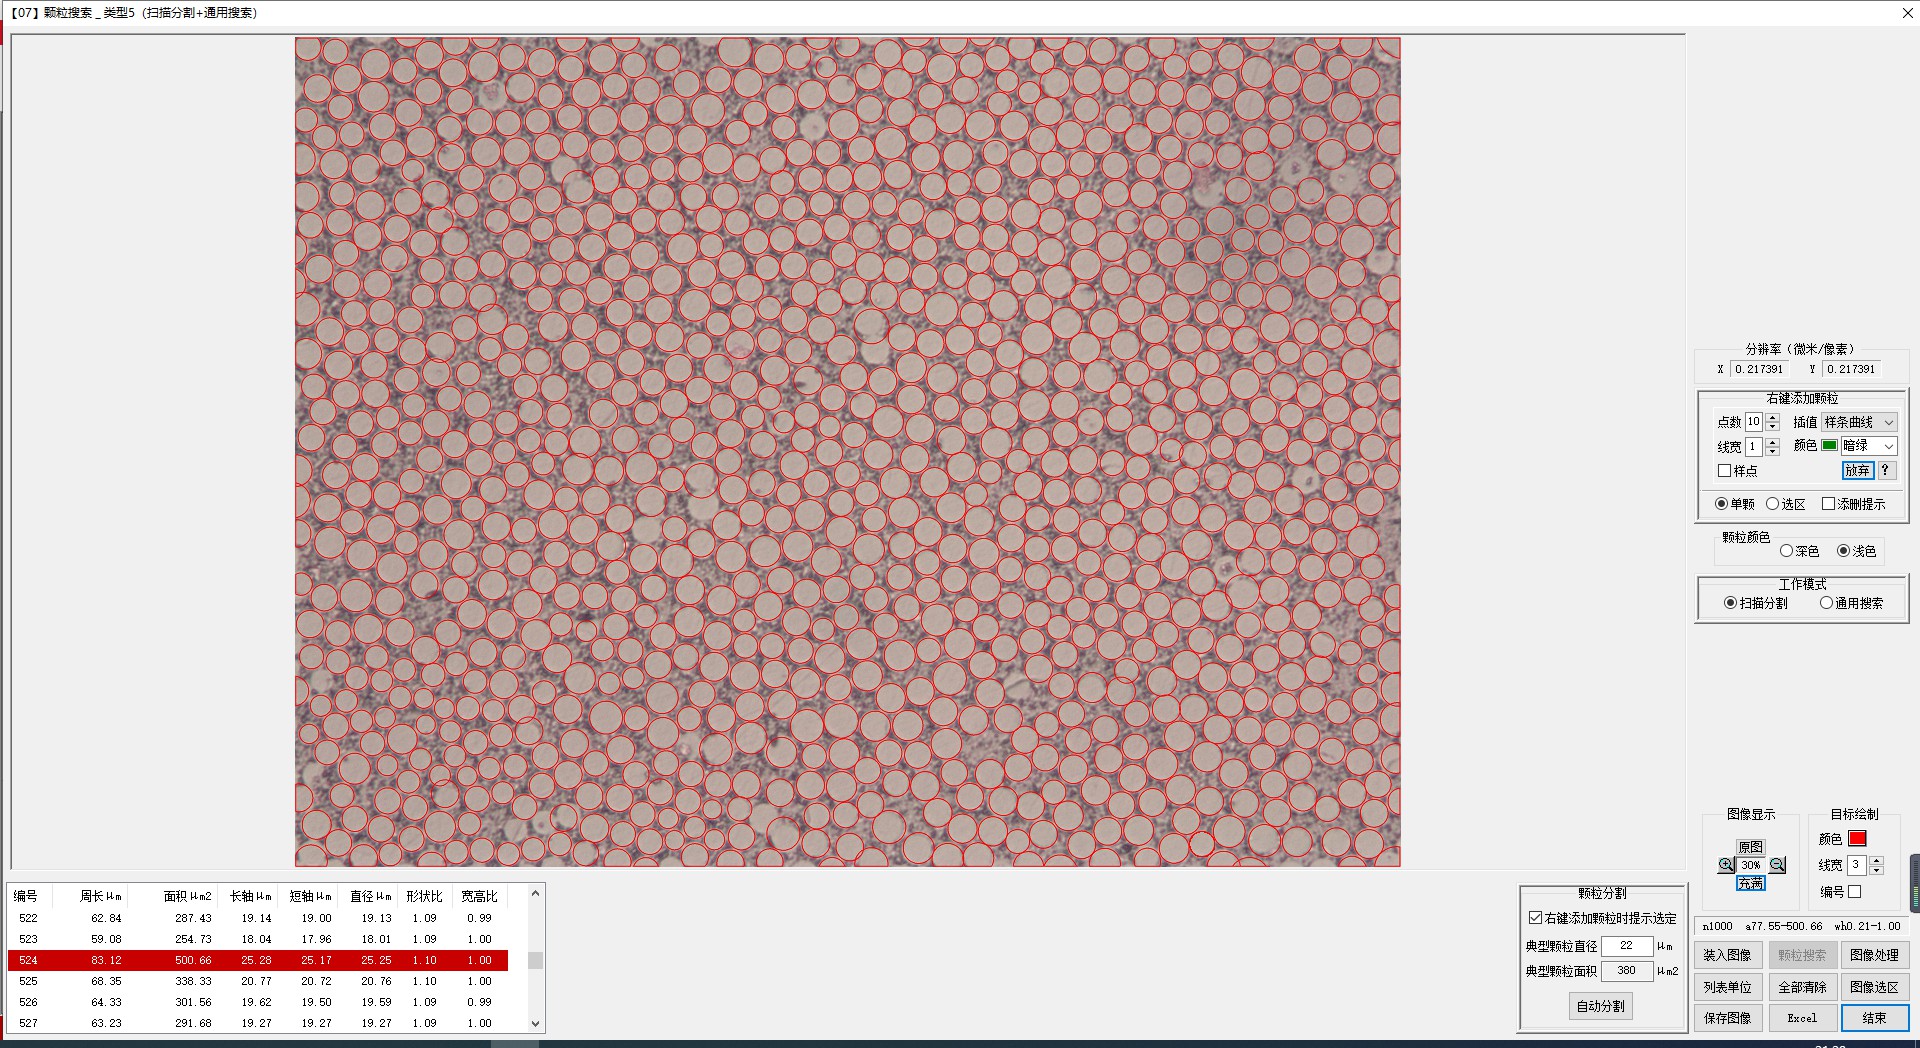Click the 30% zoom percentage field

click(x=1750, y=865)
